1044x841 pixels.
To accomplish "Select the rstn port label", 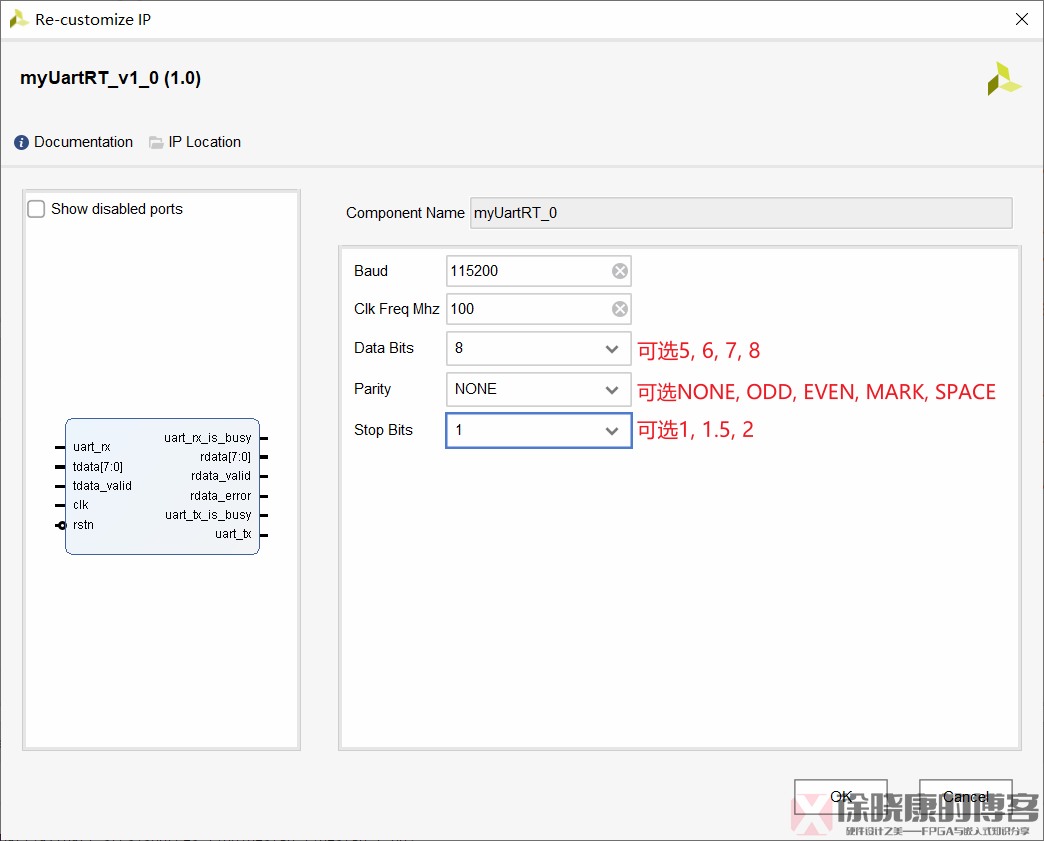I will tap(83, 525).
